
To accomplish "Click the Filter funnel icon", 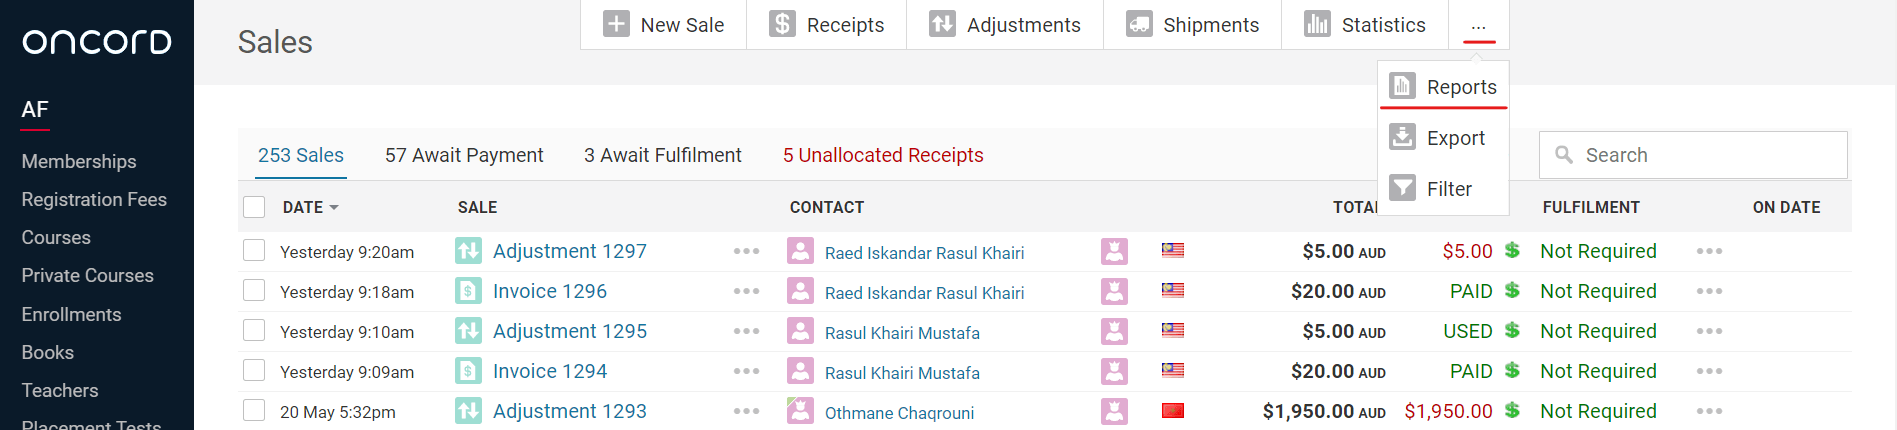I will coord(1402,188).
